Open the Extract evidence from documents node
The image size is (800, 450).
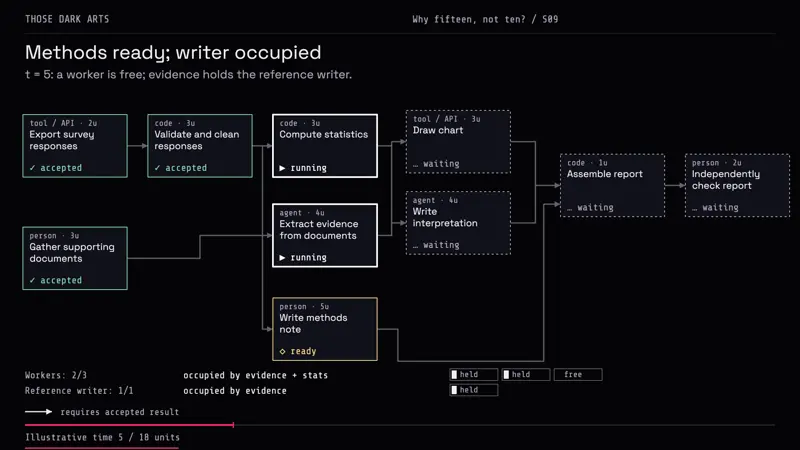325,235
